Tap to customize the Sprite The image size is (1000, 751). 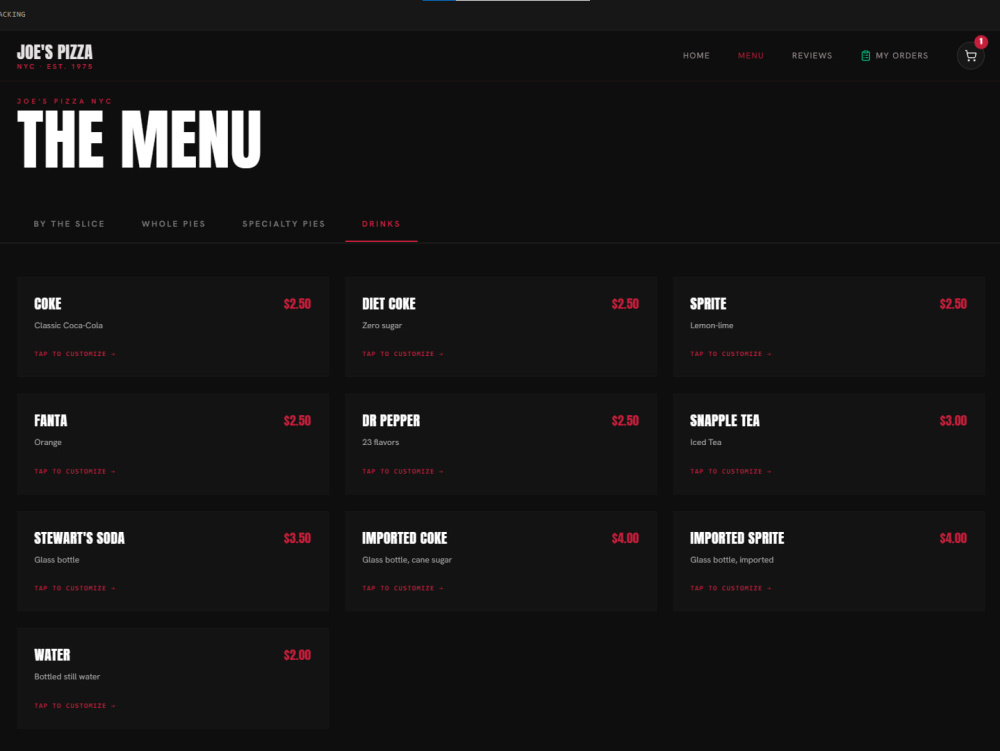pos(730,354)
